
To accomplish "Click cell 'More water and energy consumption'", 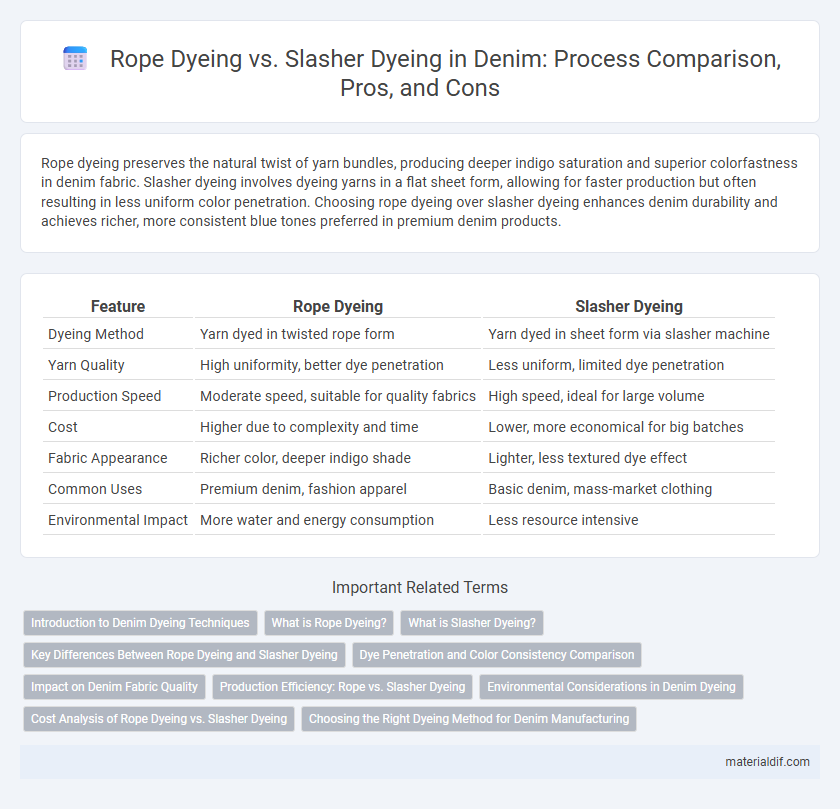I will pyautogui.click(x=317, y=521).
